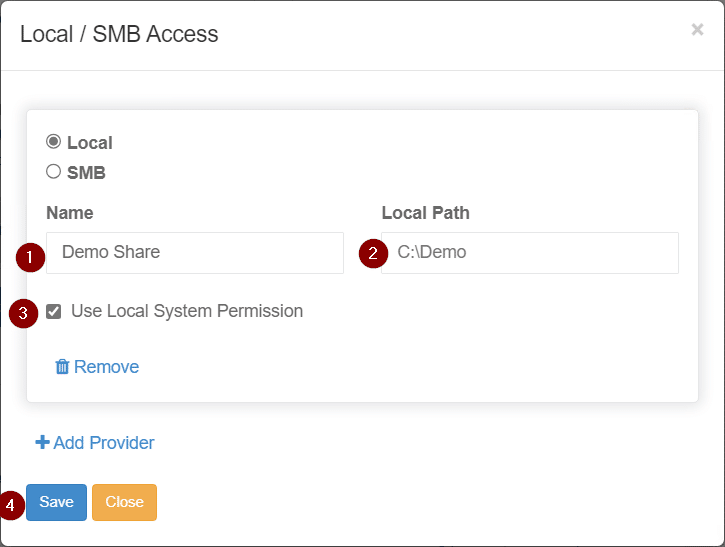Click the Name field containing Demo Share

195,253
